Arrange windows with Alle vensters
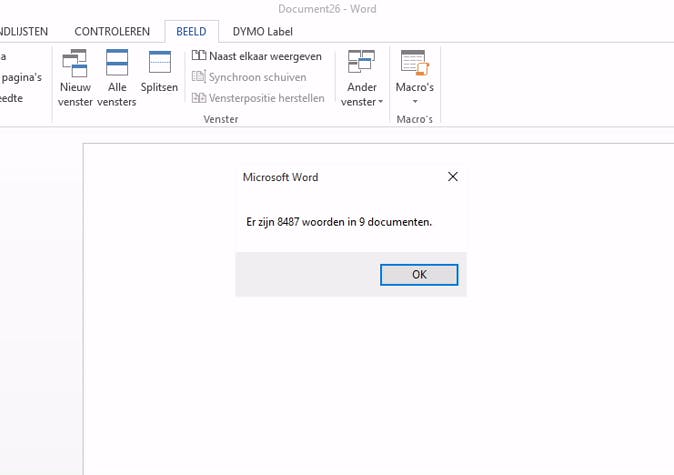674x475 pixels. 117,78
